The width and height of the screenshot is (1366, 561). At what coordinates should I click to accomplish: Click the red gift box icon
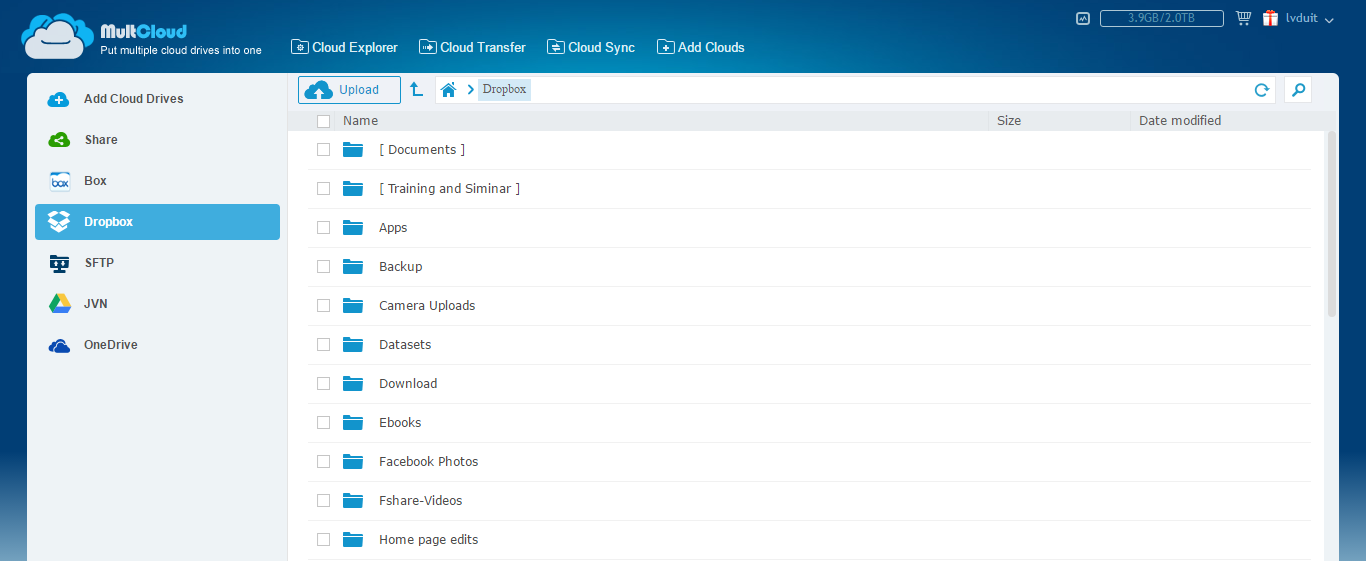[x=1271, y=18]
